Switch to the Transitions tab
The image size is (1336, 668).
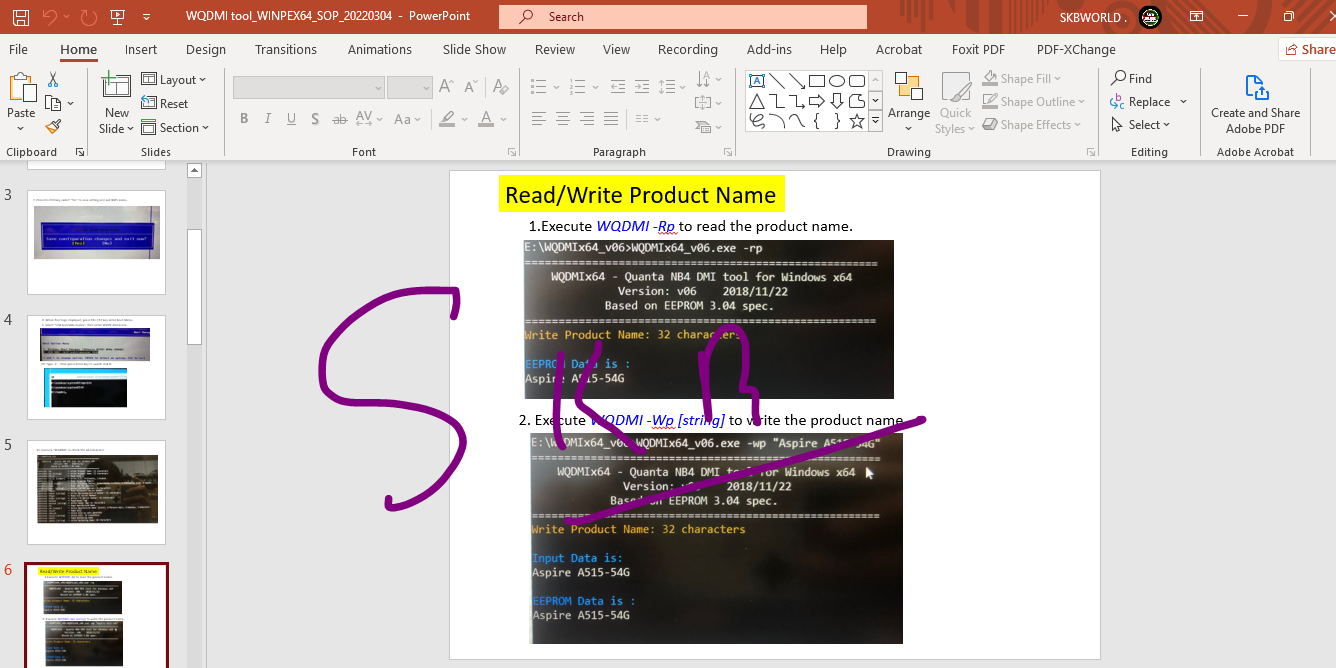(x=286, y=49)
